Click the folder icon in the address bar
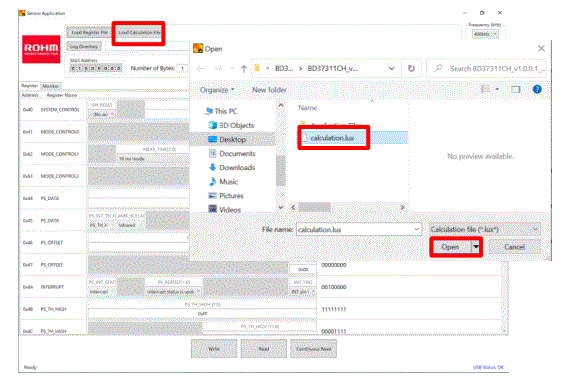Viewport: 575px width, 385px height. coord(257,68)
